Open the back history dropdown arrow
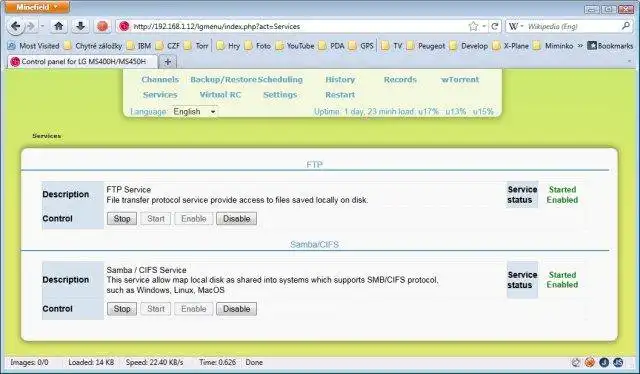Viewport: 640px width, 374px height. pyautogui.click(x=42, y=27)
